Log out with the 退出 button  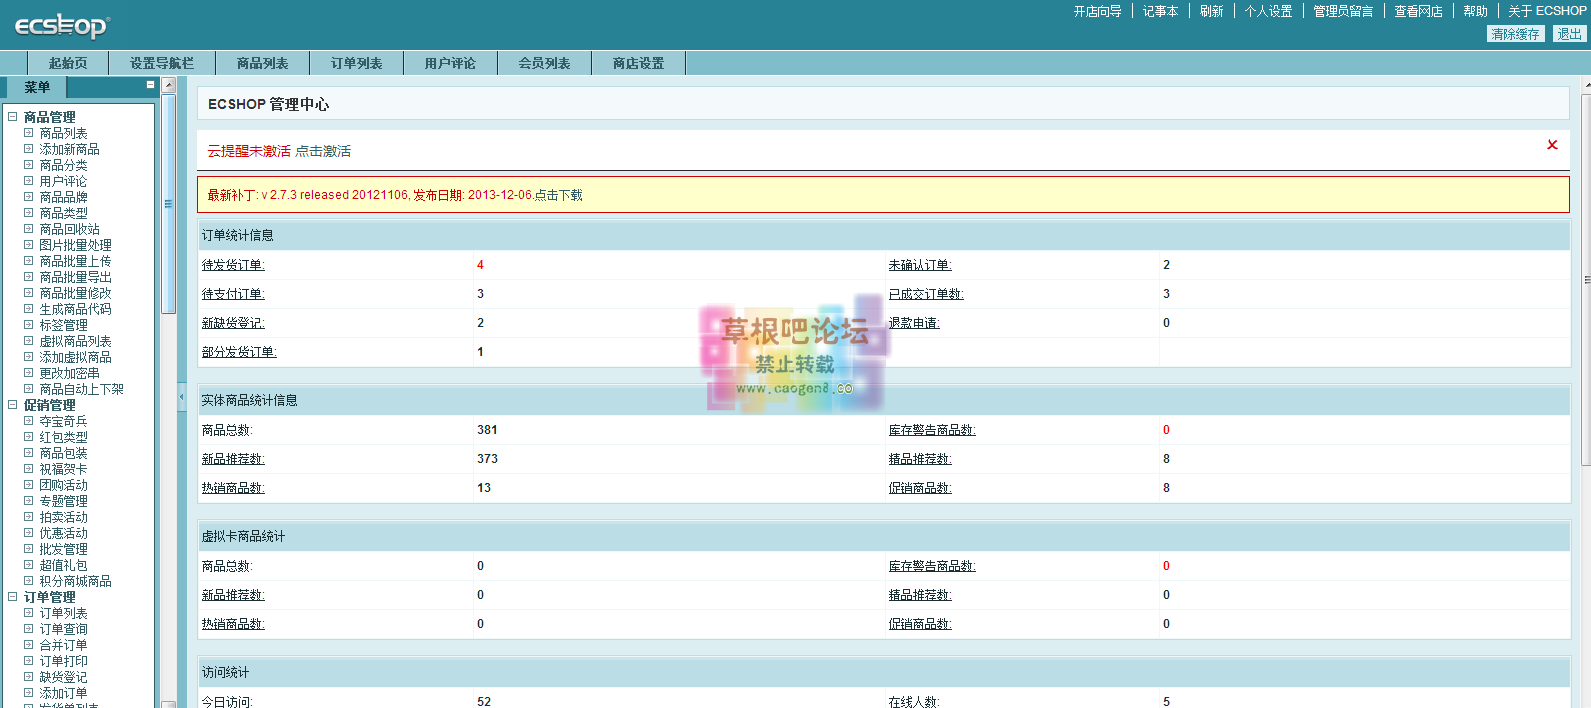(1569, 34)
